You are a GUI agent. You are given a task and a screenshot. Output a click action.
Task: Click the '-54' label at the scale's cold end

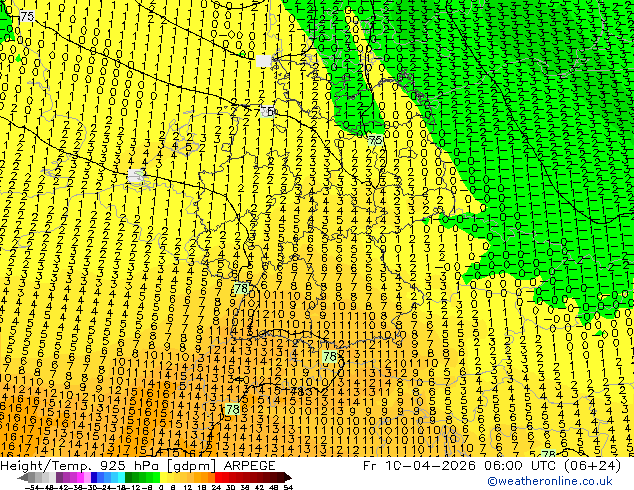(x=32, y=488)
